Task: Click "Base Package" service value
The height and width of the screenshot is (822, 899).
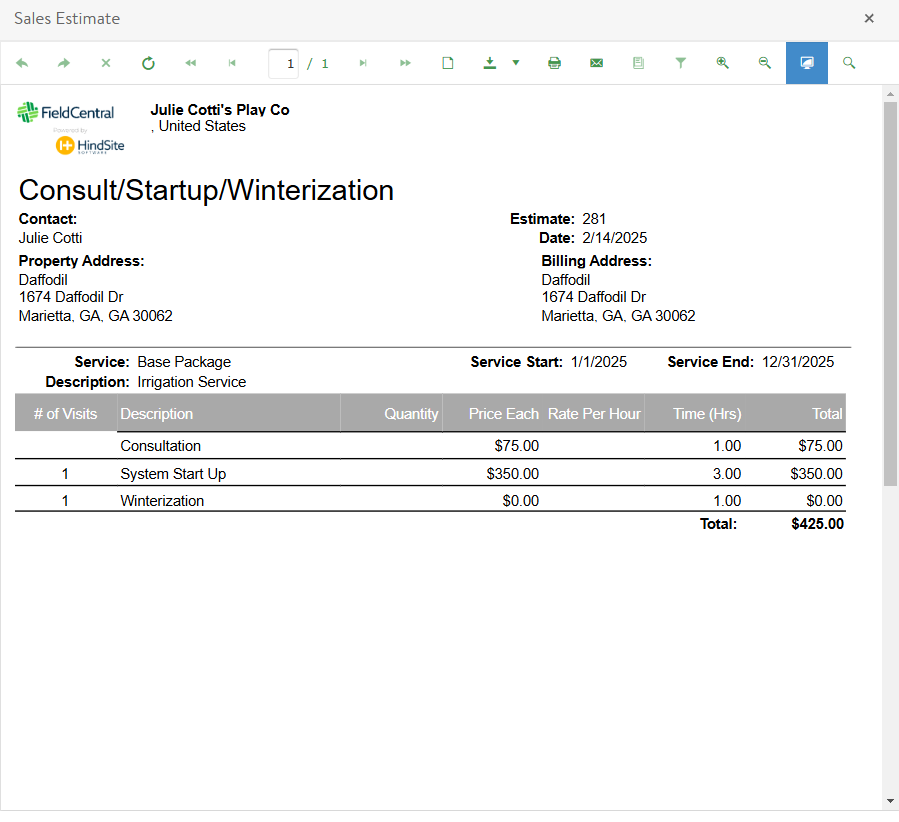Action: (x=184, y=362)
